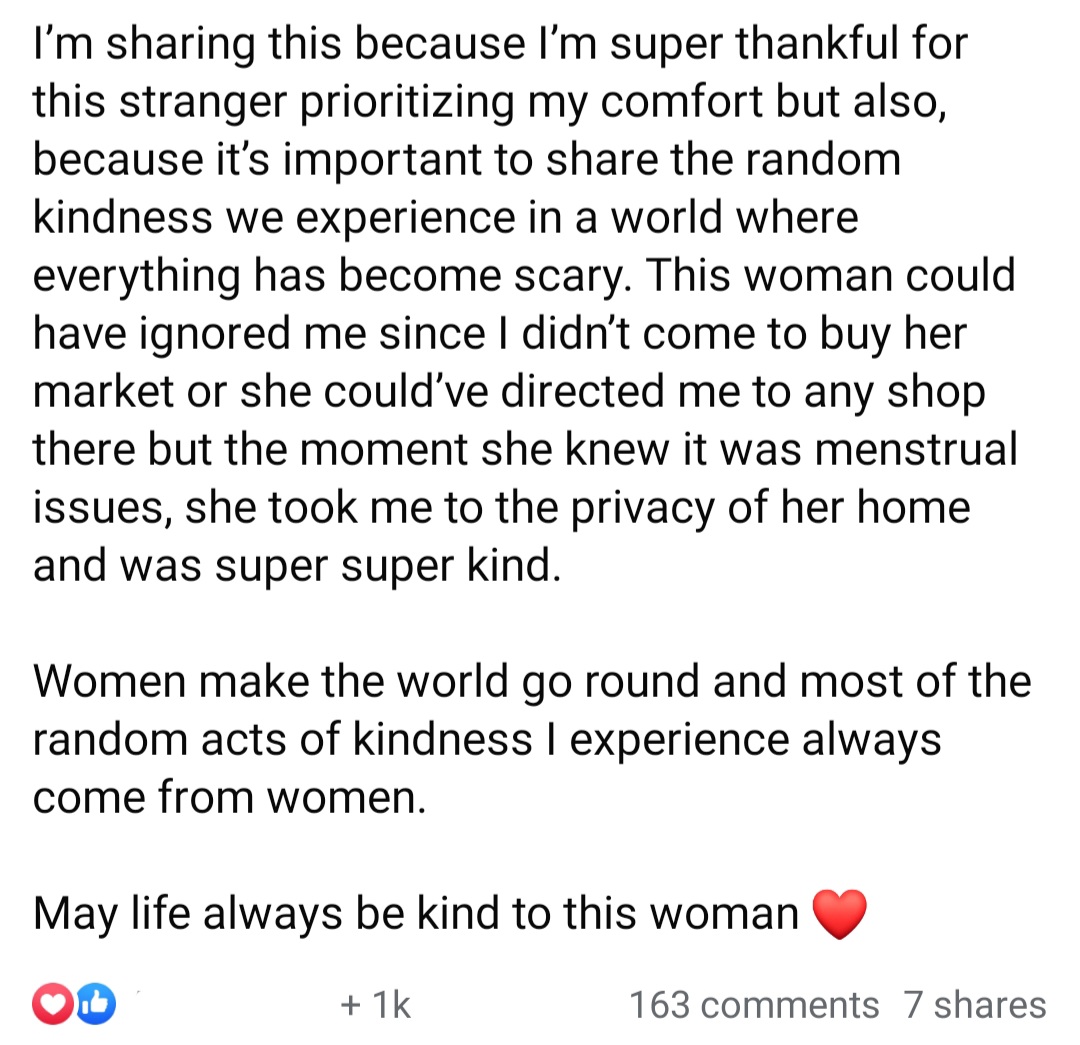Click the "and was super super kind." line
The height and width of the screenshot is (1045, 1080).
292,565
